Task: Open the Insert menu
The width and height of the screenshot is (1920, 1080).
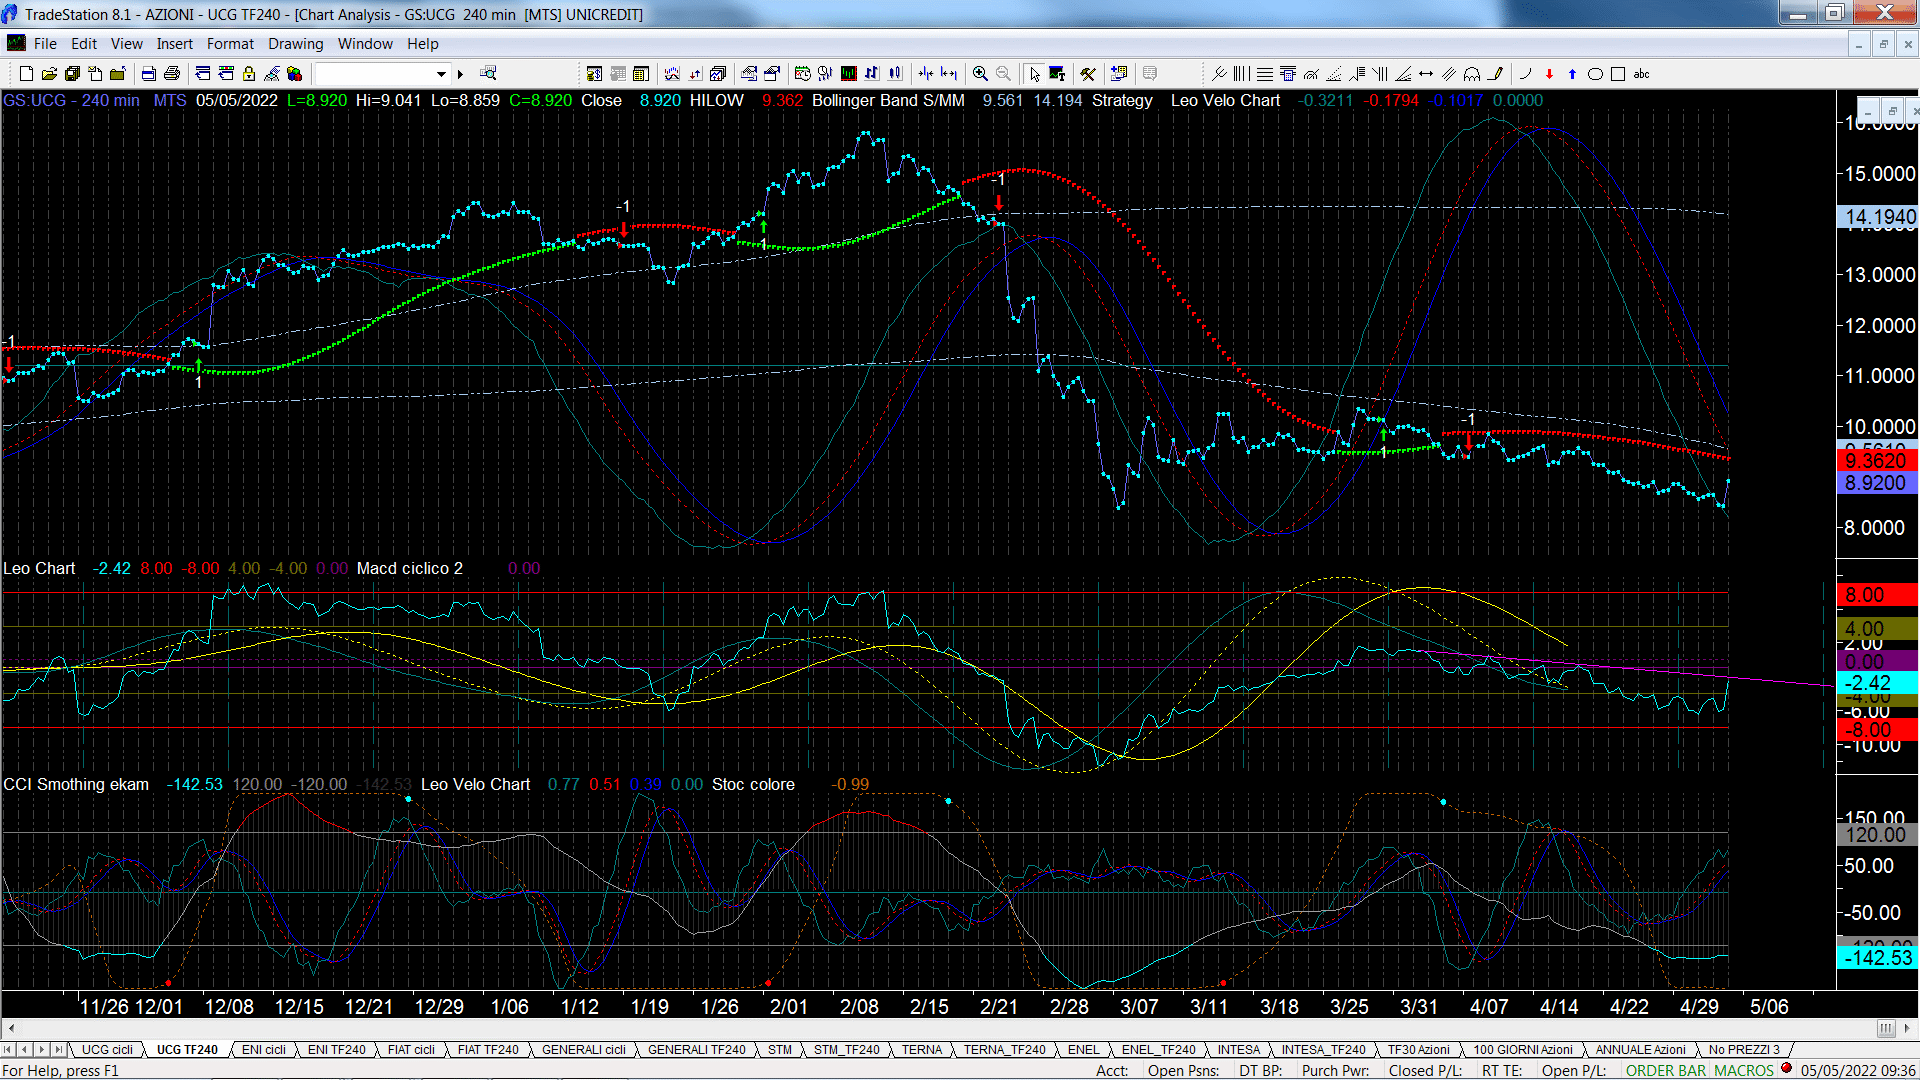Action: coord(175,44)
